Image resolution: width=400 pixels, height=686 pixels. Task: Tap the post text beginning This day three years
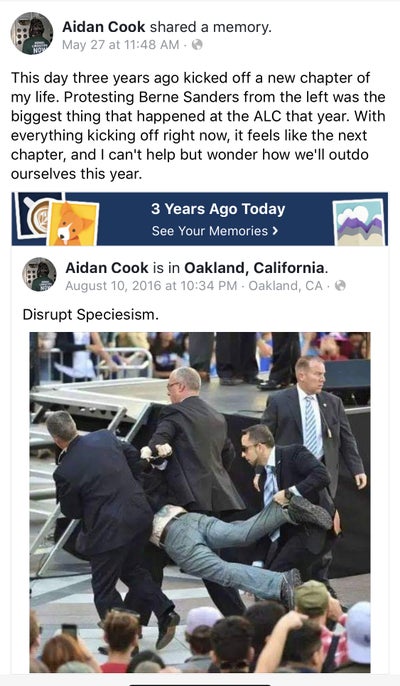tap(198, 126)
